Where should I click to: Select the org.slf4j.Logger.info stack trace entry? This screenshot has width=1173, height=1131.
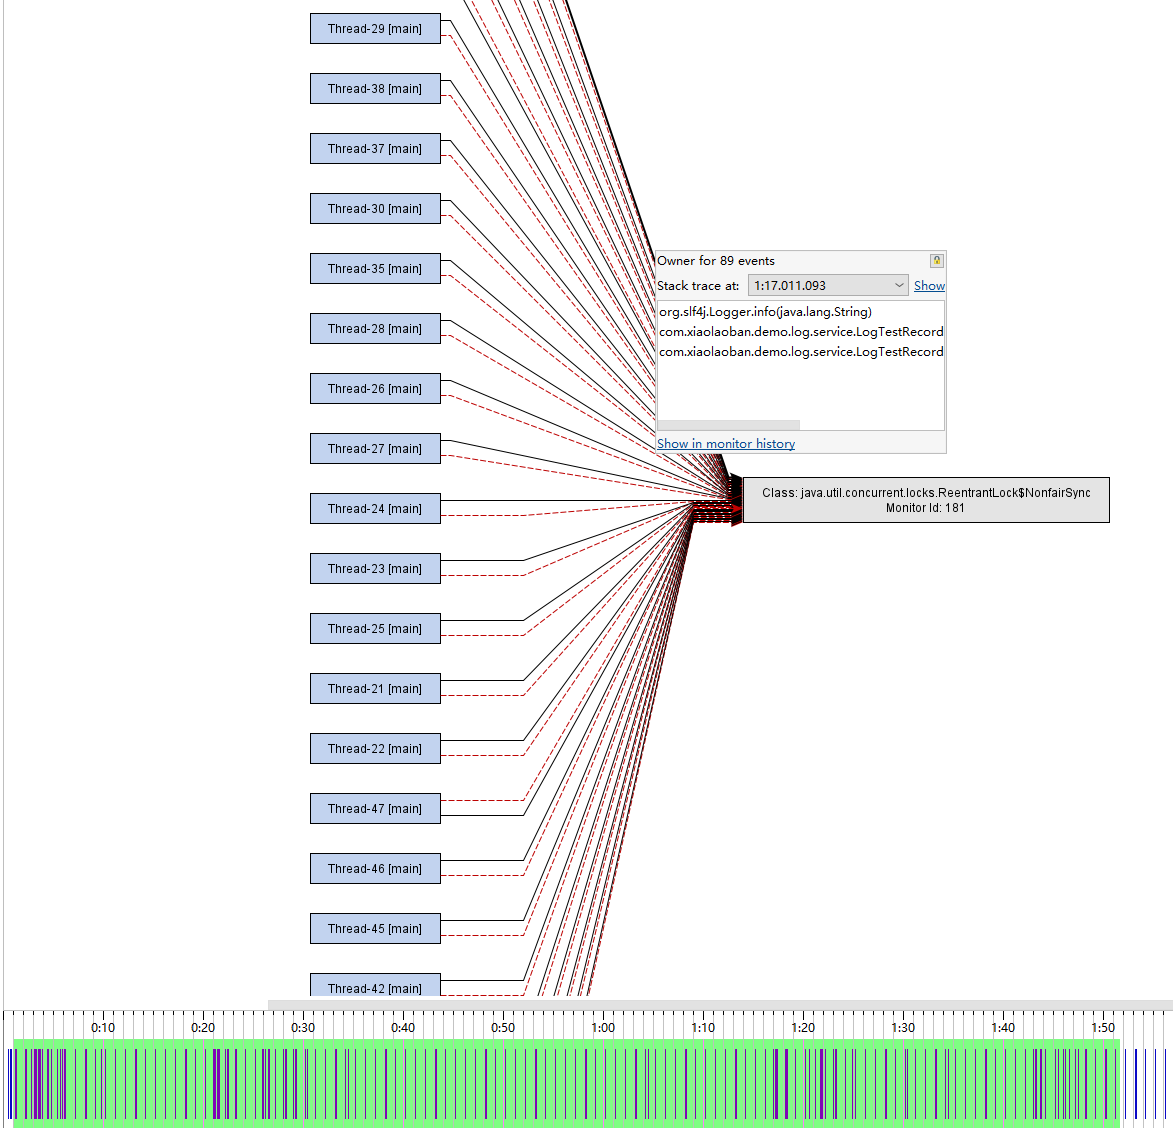765,311
